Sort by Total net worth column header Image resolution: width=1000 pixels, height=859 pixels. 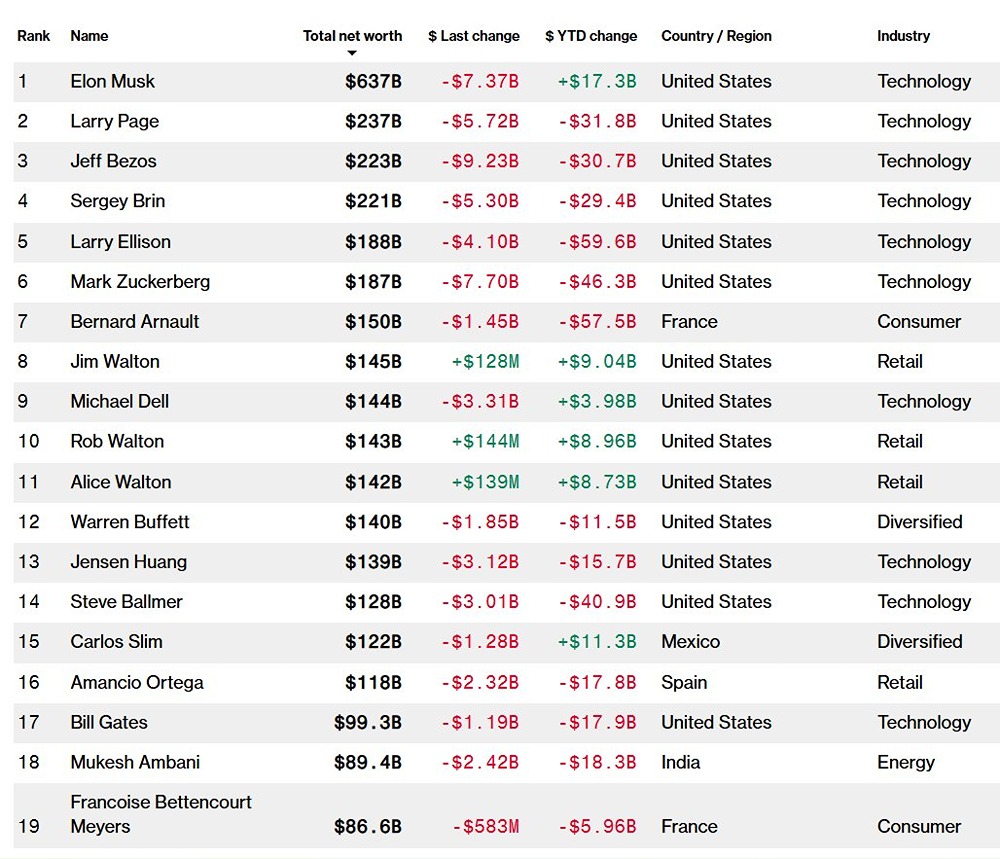tap(352, 36)
